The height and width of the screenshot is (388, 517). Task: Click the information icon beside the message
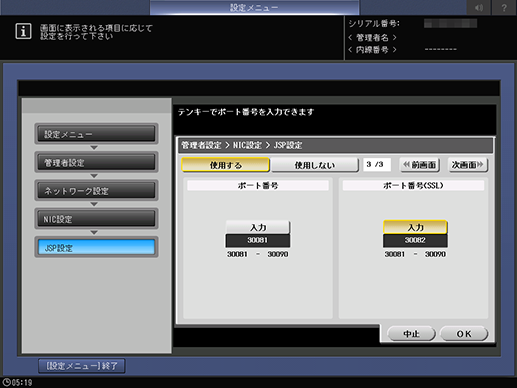[23, 31]
